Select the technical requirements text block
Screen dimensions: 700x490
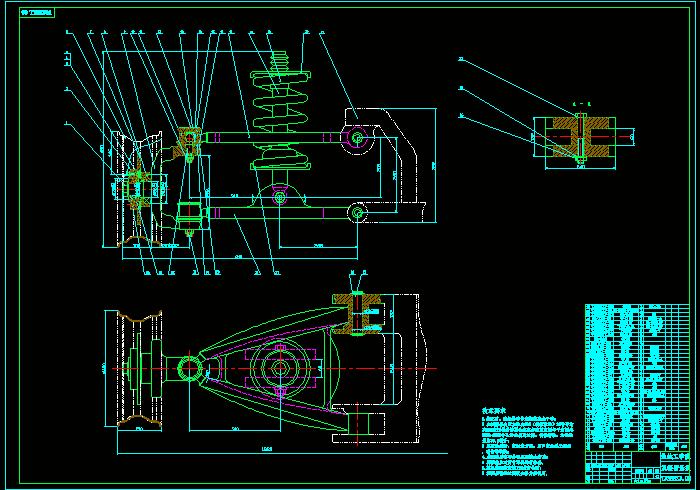pyautogui.click(x=527, y=442)
